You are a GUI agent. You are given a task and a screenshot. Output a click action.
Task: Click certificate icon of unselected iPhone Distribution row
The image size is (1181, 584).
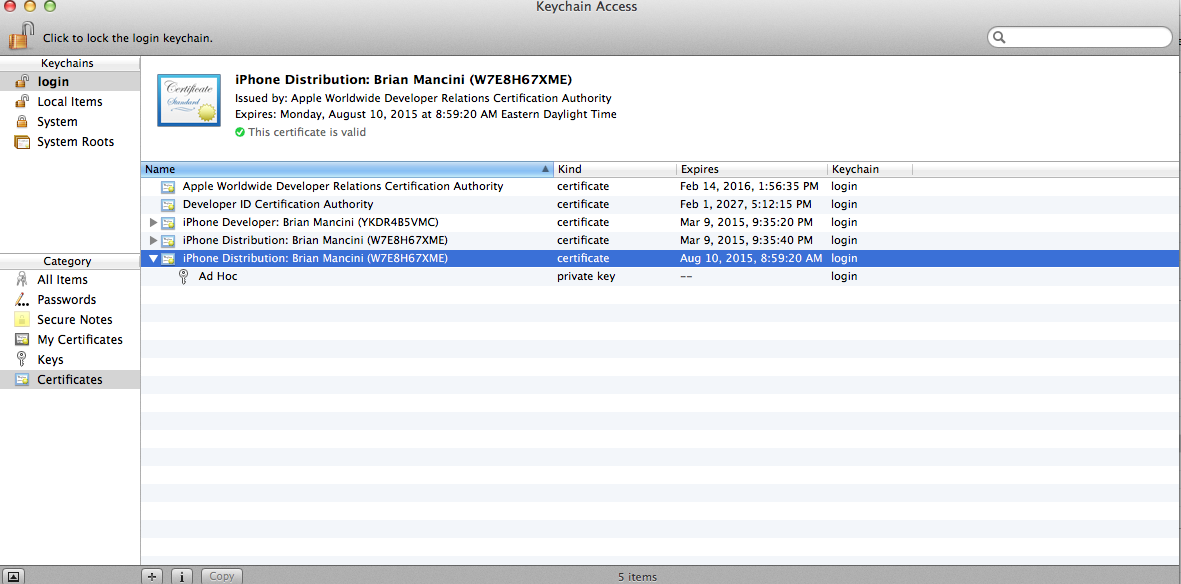[x=169, y=240]
